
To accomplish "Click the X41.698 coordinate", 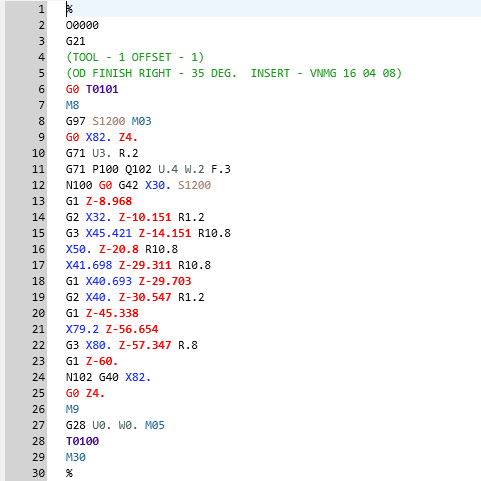I will click(x=89, y=265).
